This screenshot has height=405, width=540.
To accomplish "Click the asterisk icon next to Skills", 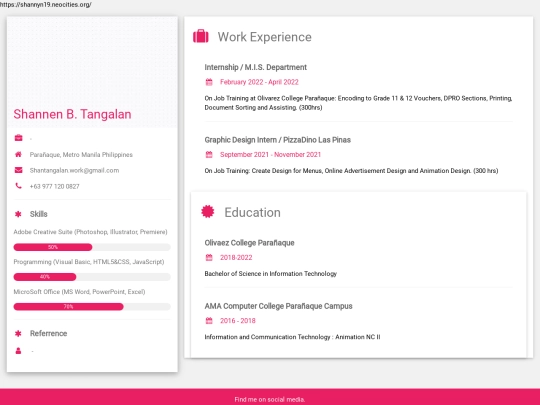I will tap(18, 214).
